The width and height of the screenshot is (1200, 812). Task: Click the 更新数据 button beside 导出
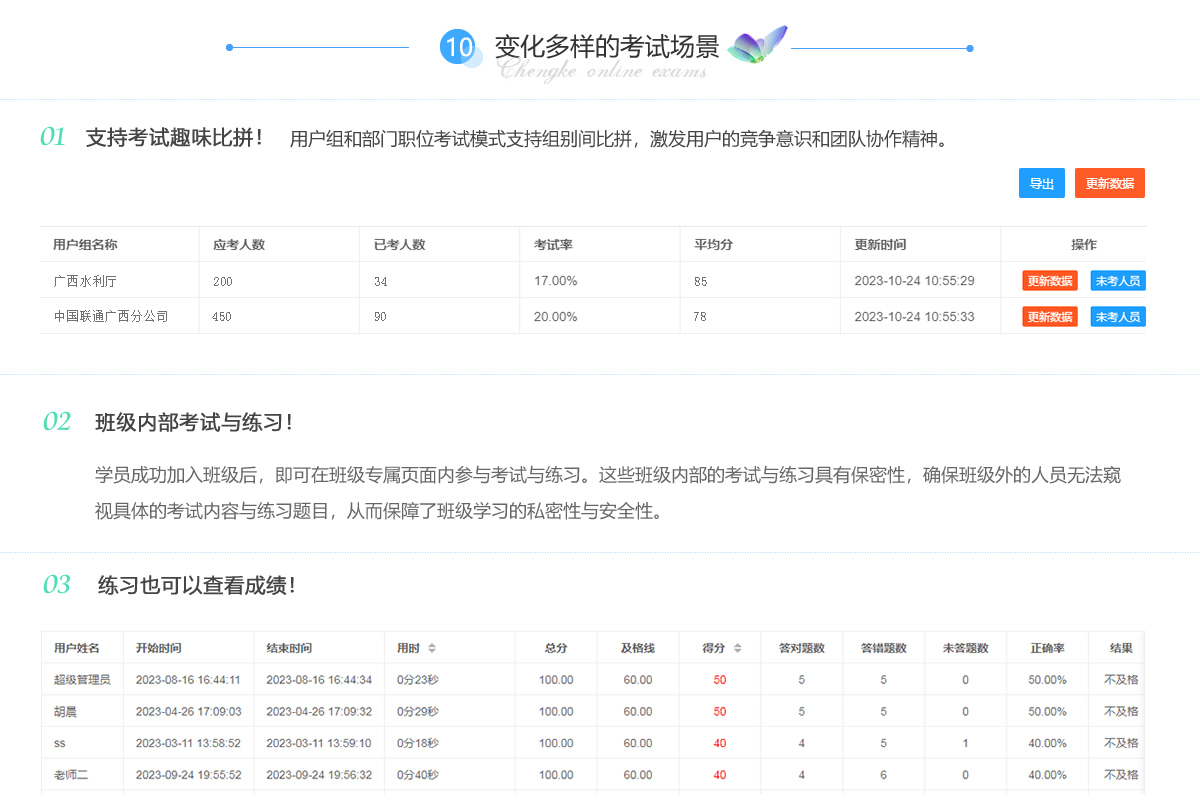pyautogui.click(x=1109, y=183)
